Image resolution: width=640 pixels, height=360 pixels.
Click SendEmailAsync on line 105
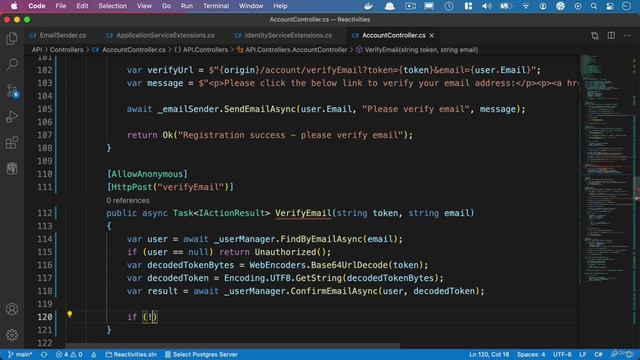click(x=260, y=109)
